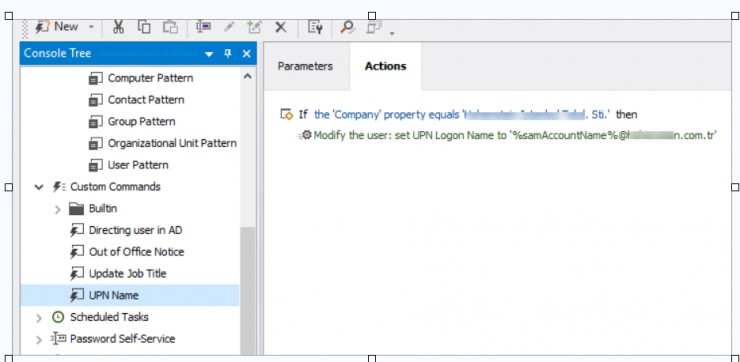Click the Cut scissors toolbar icon

pyautogui.click(x=118, y=27)
